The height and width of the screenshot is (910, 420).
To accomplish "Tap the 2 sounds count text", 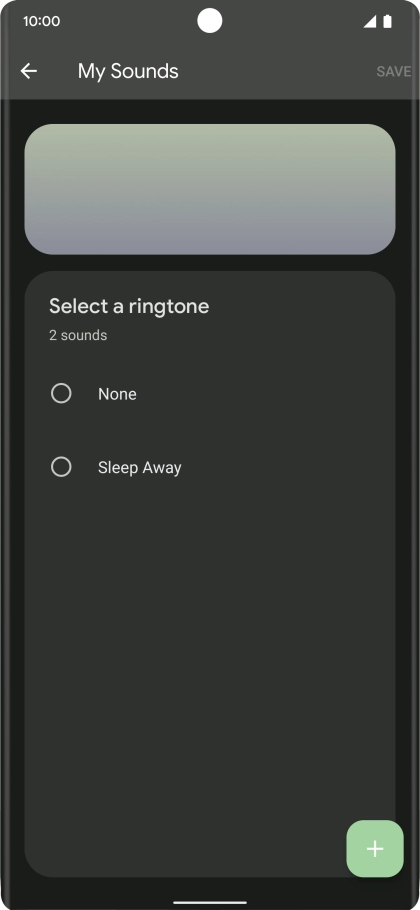I will coord(78,335).
